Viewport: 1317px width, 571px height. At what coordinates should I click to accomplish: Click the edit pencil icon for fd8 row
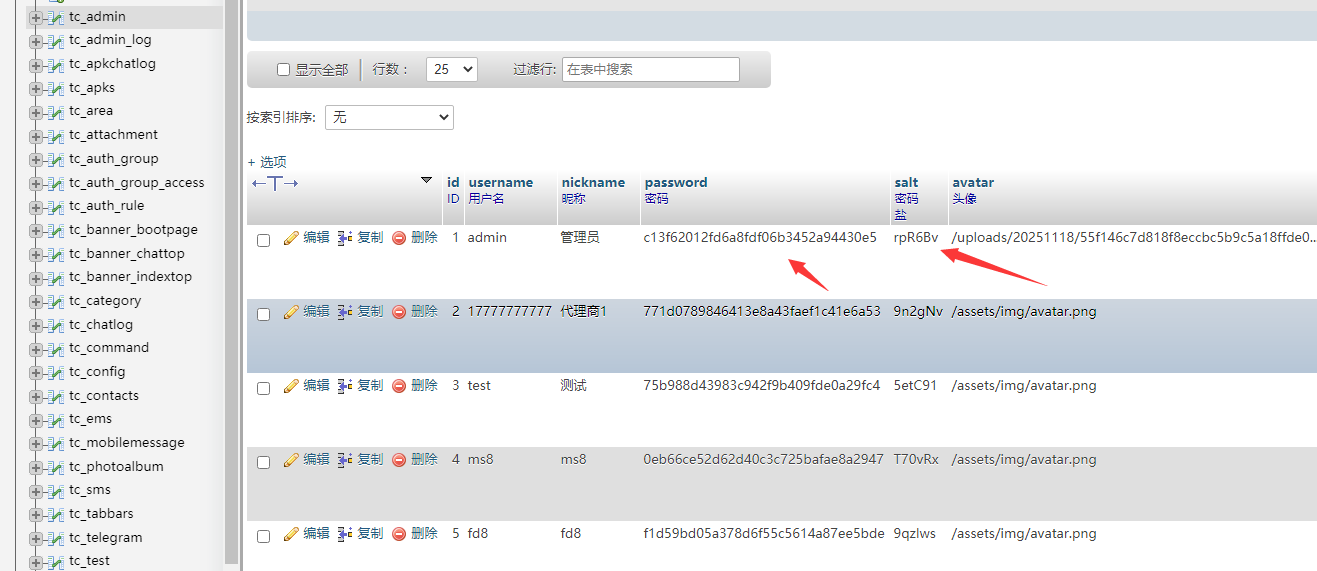(x=292, y=534)
